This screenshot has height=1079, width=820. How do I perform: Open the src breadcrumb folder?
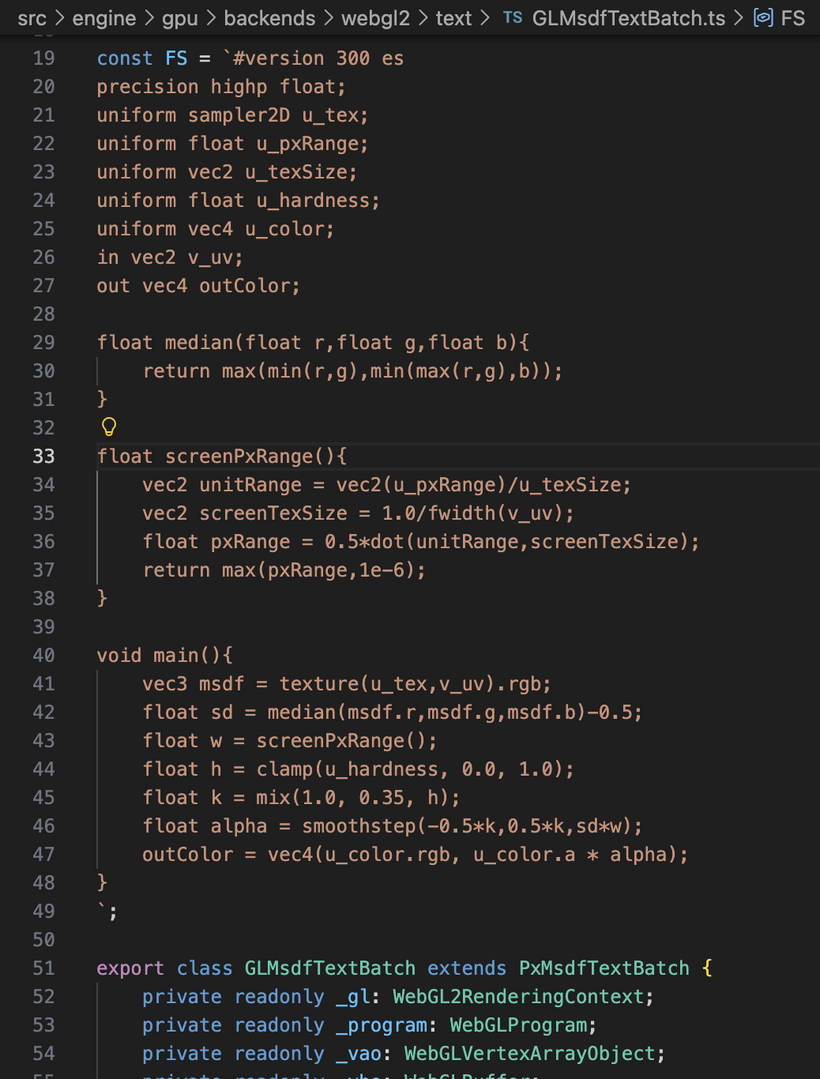[x=32, y=18]
